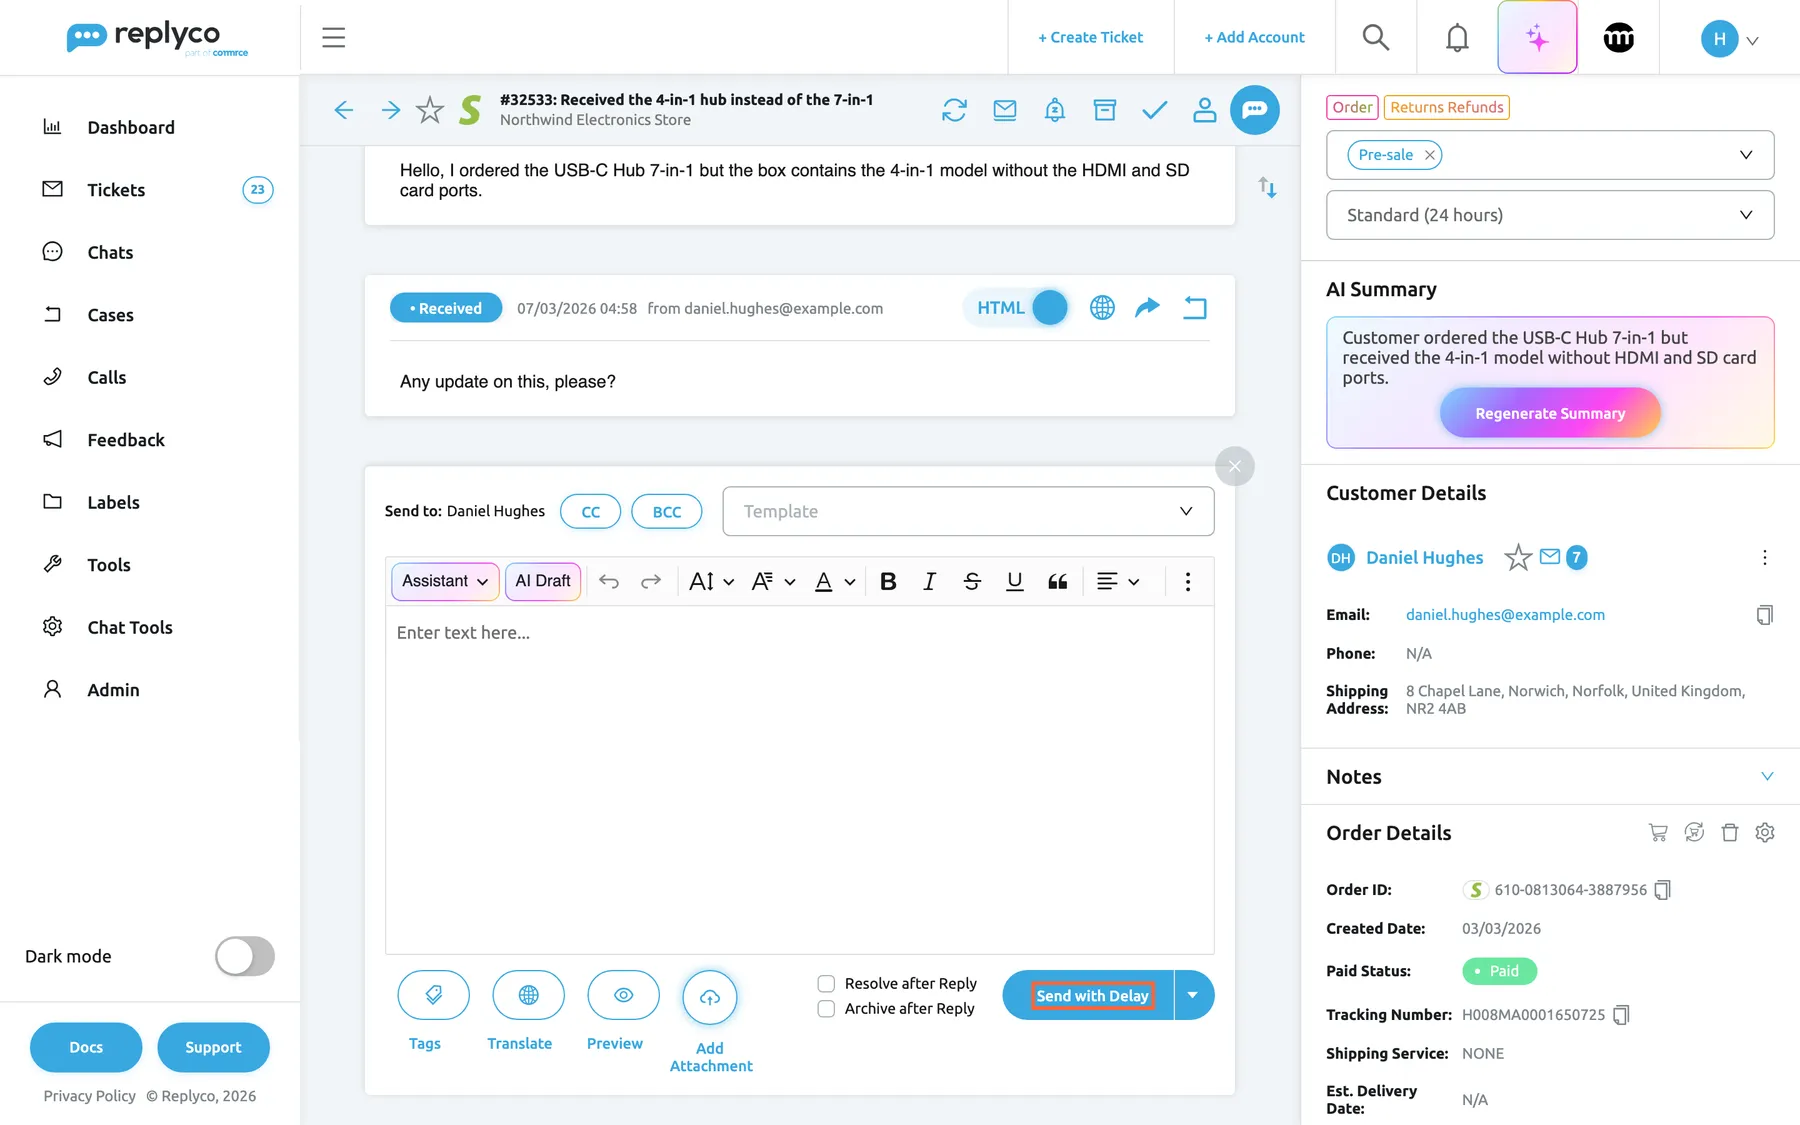Open notifications bell
The image size is (1800, 1125).
click(x=1457, y=38)
